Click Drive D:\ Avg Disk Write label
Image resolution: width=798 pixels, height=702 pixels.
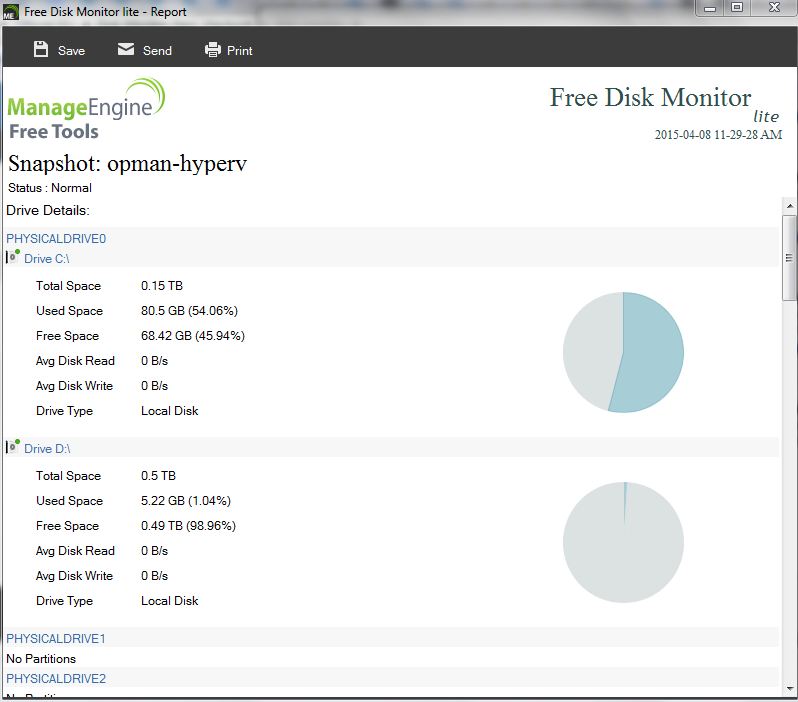tap(74, 576)
